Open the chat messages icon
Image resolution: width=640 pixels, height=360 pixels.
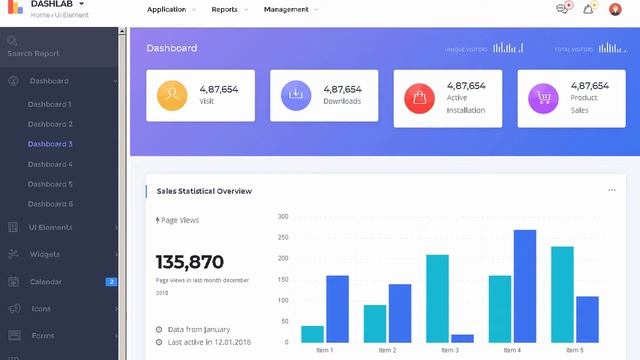tap(562, 9)
